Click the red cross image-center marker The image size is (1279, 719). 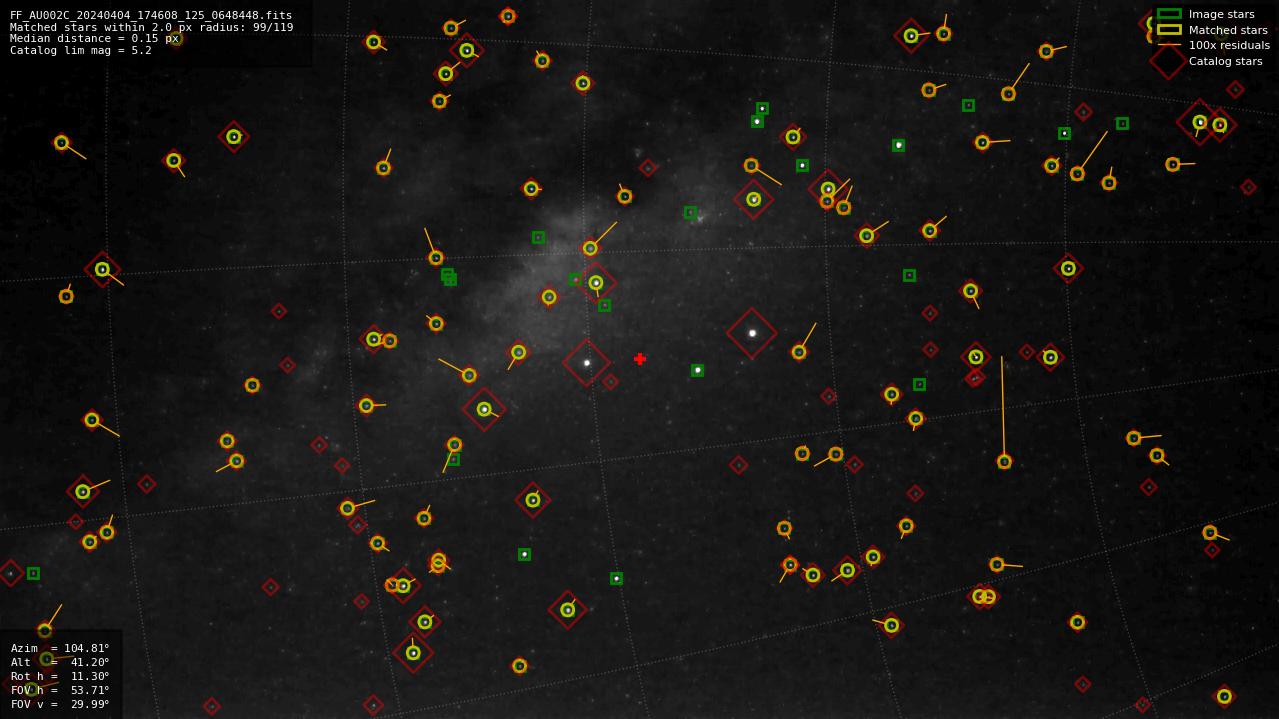tap(640, 359)
